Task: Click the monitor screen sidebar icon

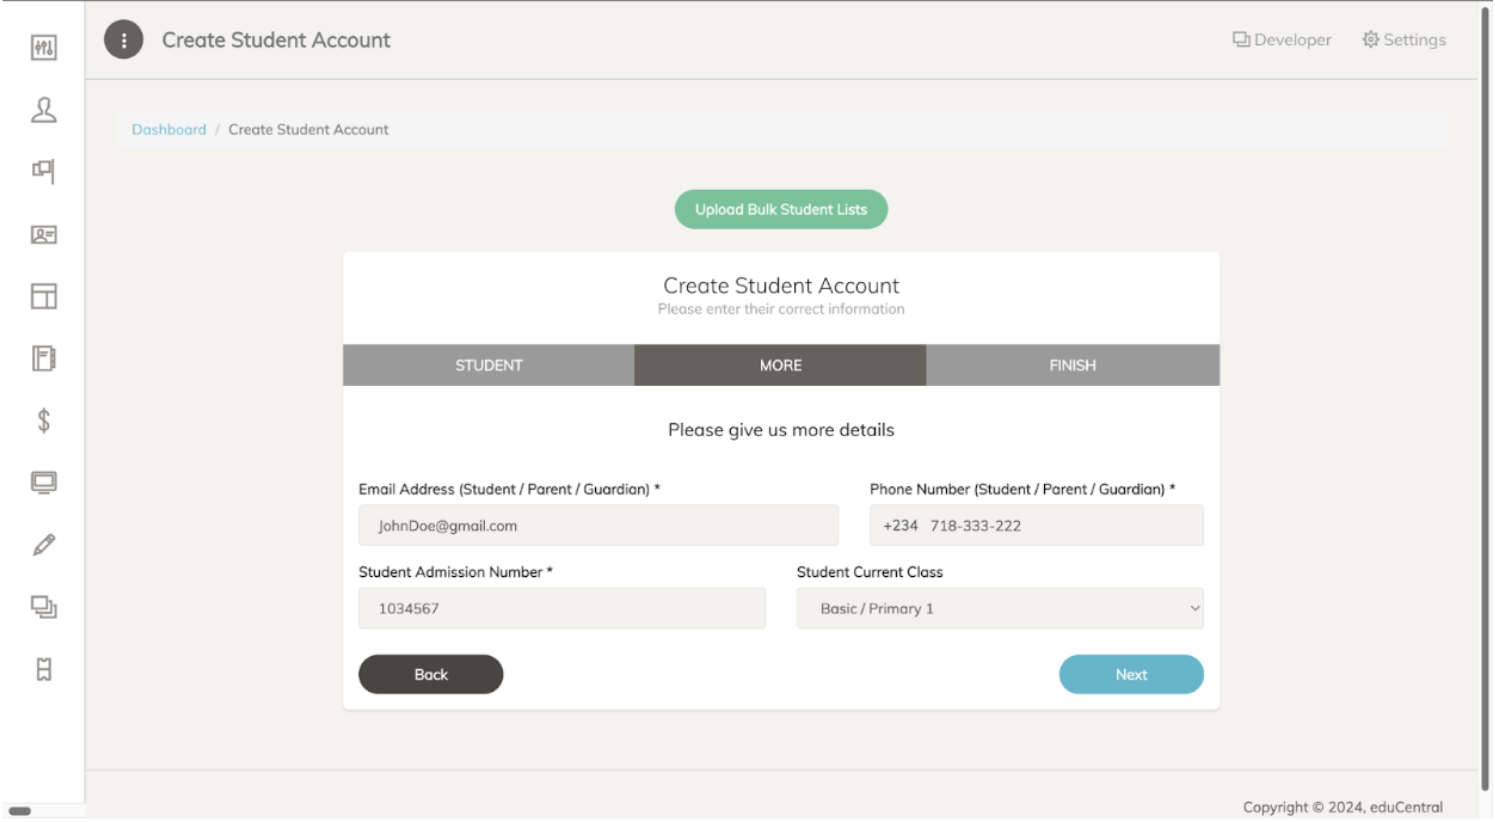Action: pyautogui.click(x=44, y=483)
